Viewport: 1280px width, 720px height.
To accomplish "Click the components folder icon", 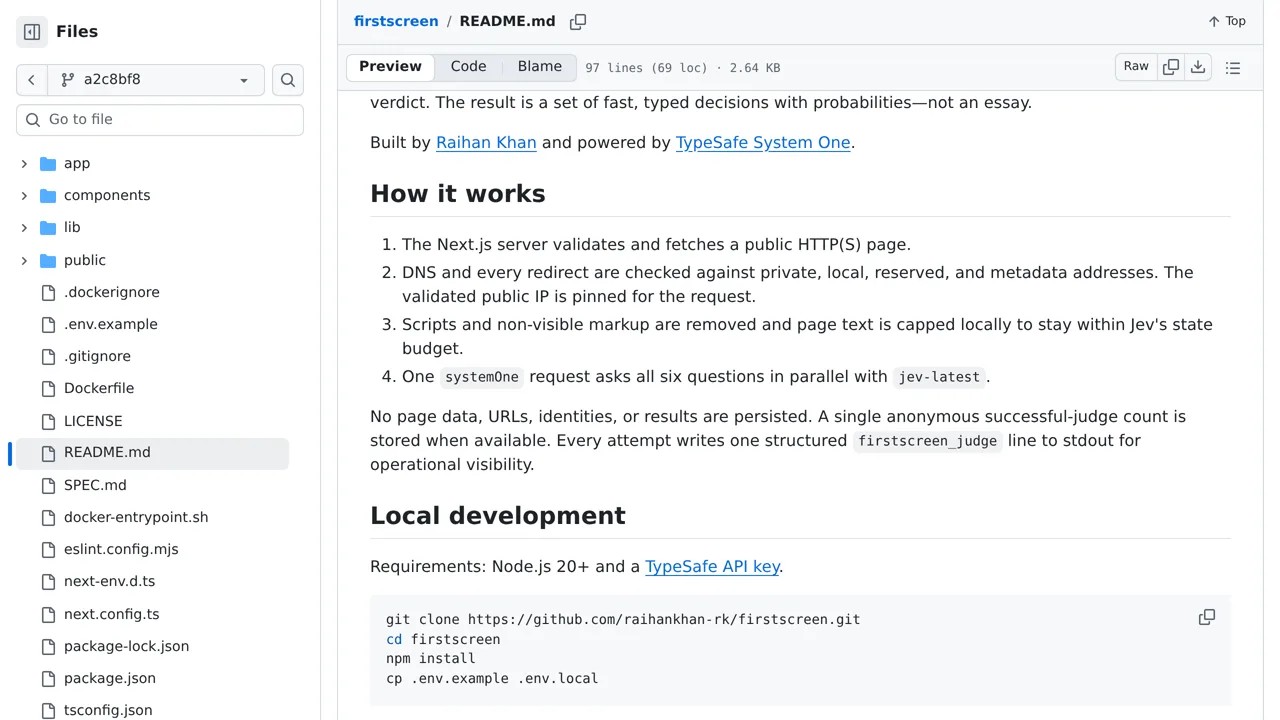I will (48, 195).
